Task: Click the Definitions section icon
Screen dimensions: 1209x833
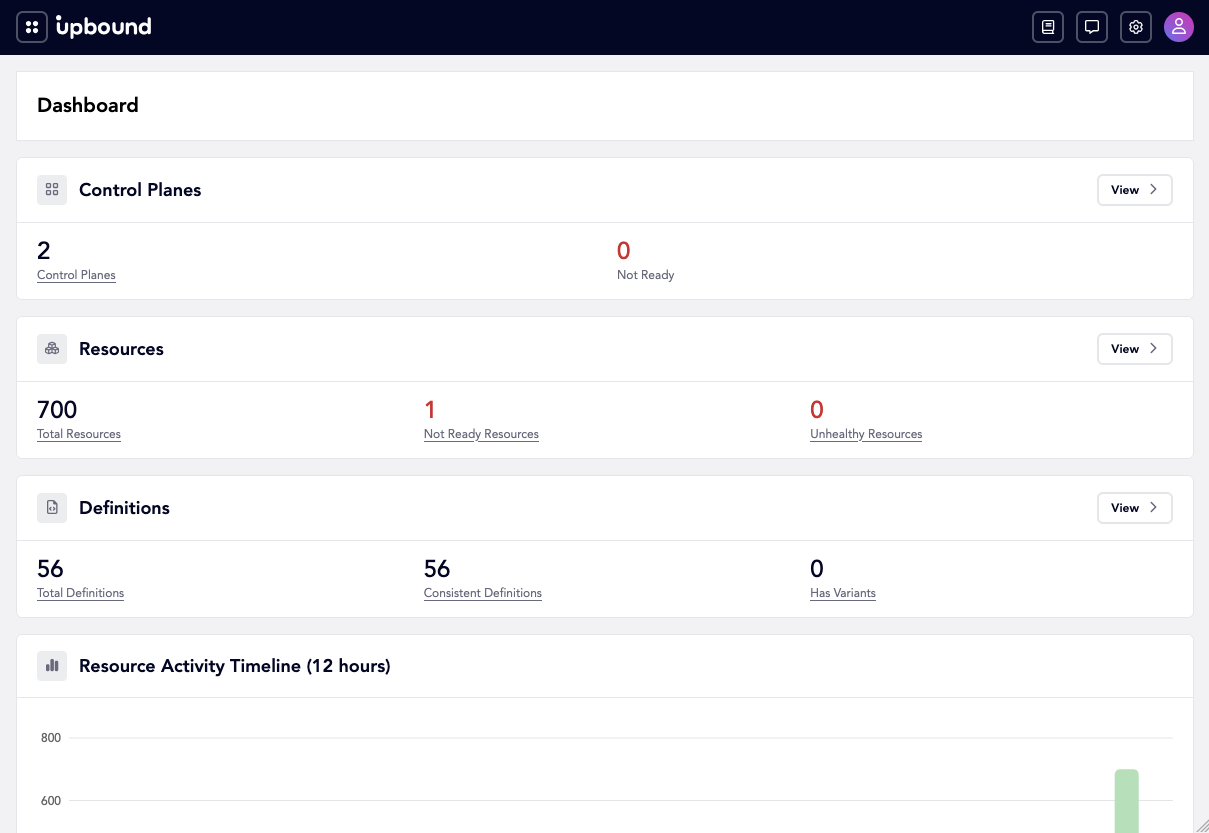Action: 52,508
